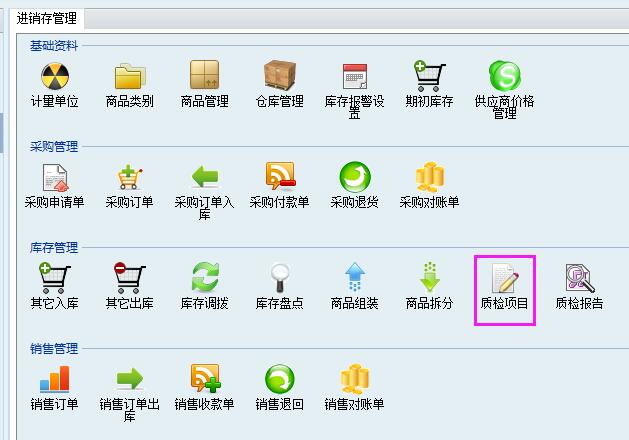Open the 计量单位 radiation icon

[x=55, y=76]
